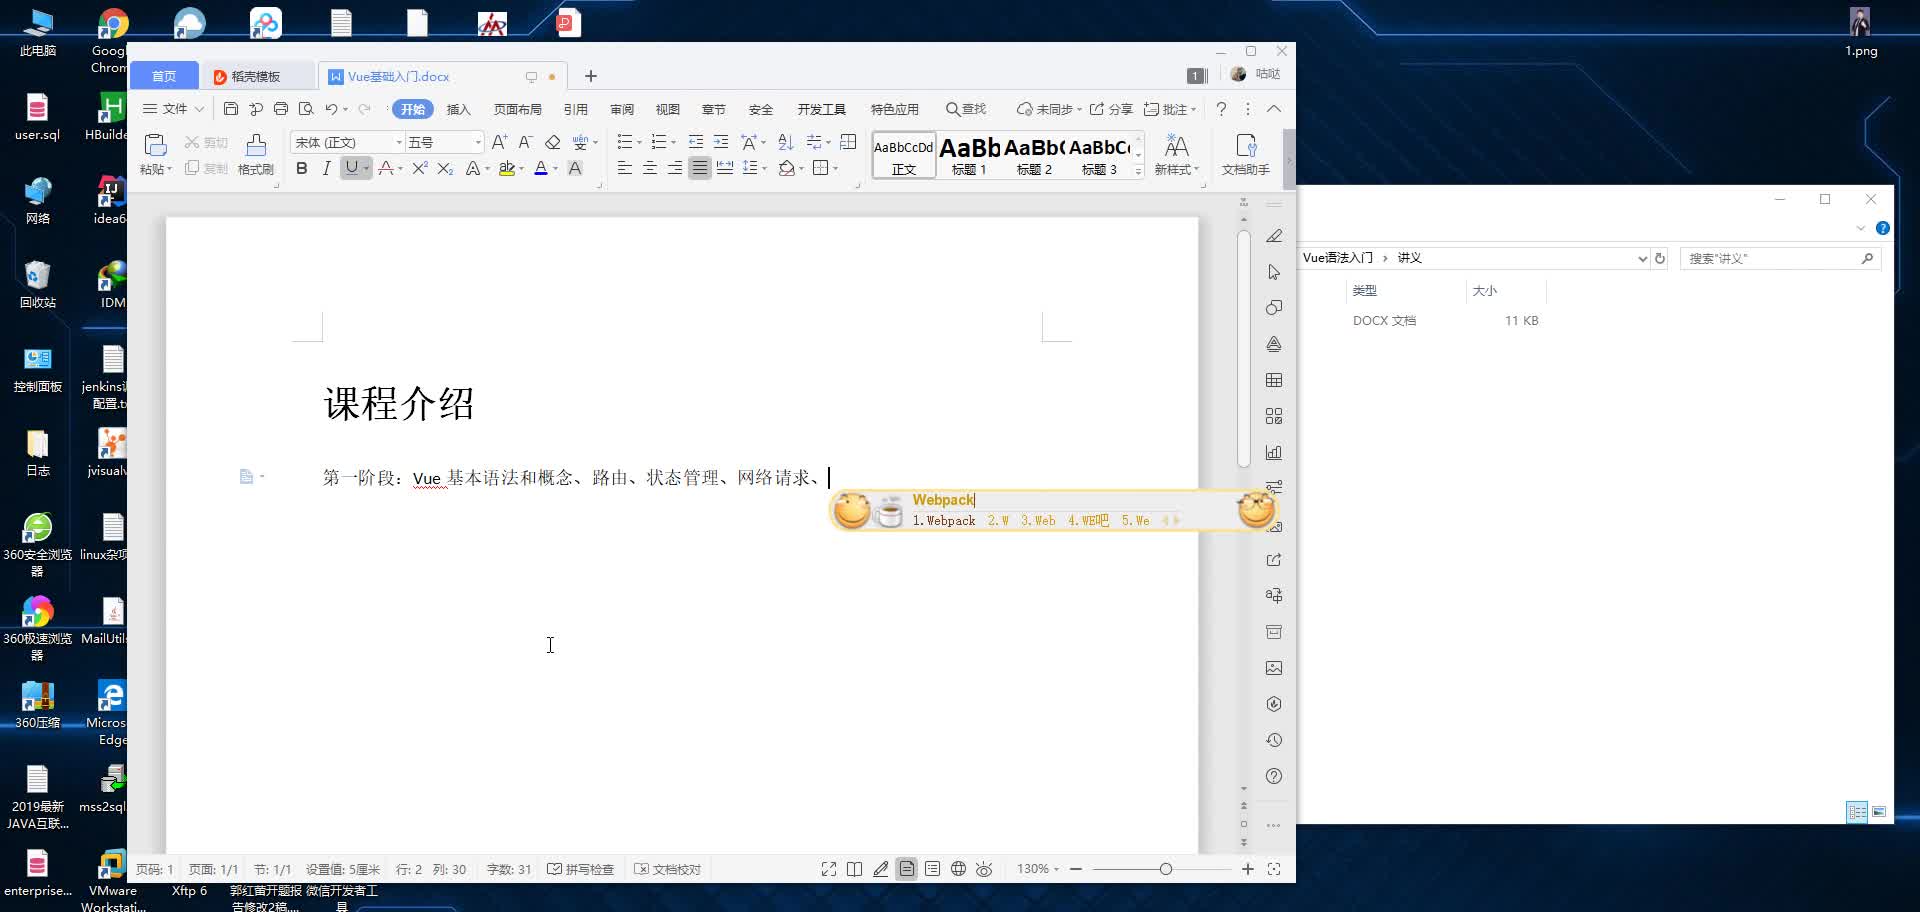Apply the 标题 2 heading style
Image resolution: width=1920 pixels, height=912 pixels.
(x=1034, y=155)
